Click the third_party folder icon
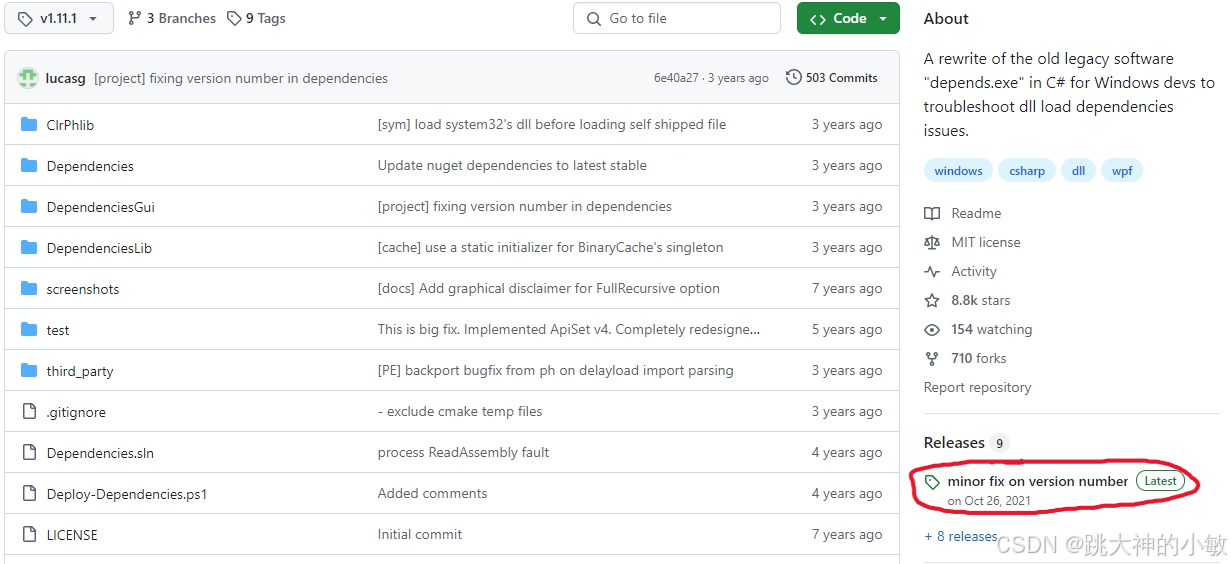This screenshot has width=1231, height=564. (29, 371)
